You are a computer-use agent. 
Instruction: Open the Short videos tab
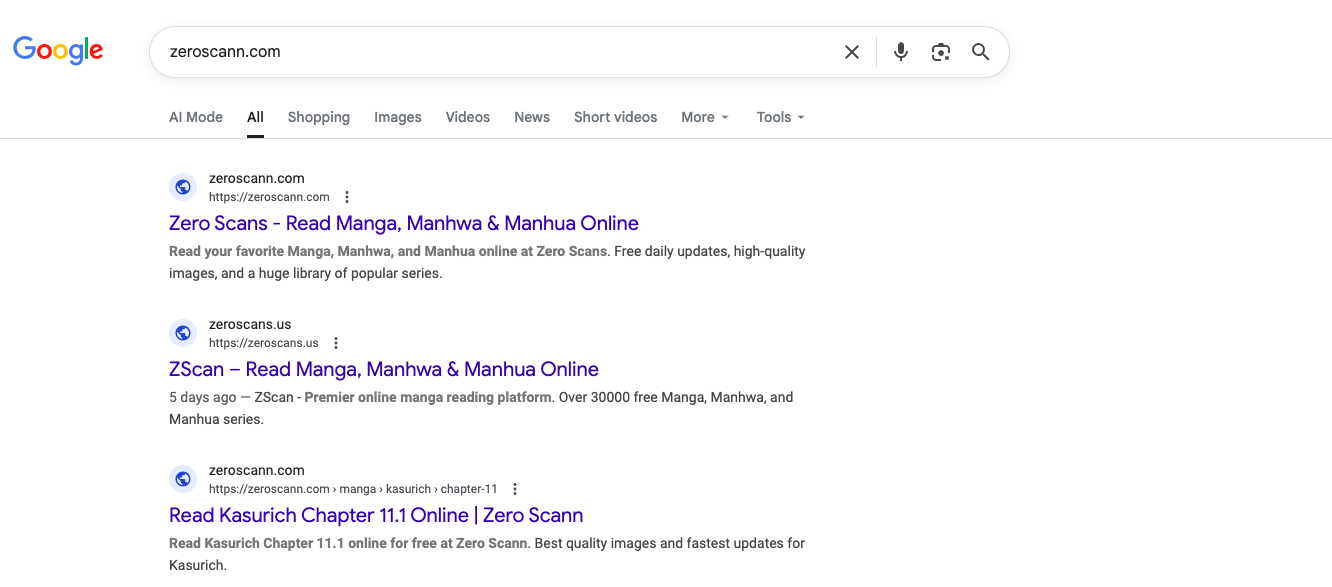coord(615,117)
